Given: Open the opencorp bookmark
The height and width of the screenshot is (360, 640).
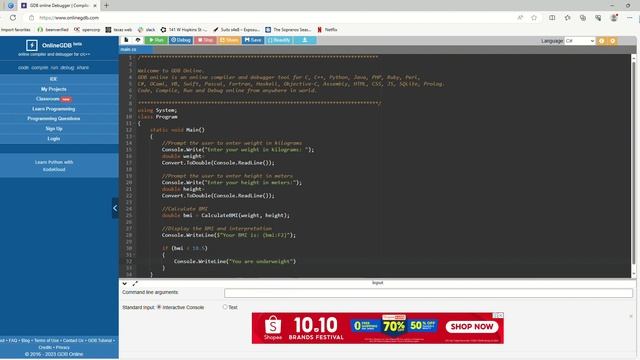Looking at the screenshot, I should click(x=87, y=30).
